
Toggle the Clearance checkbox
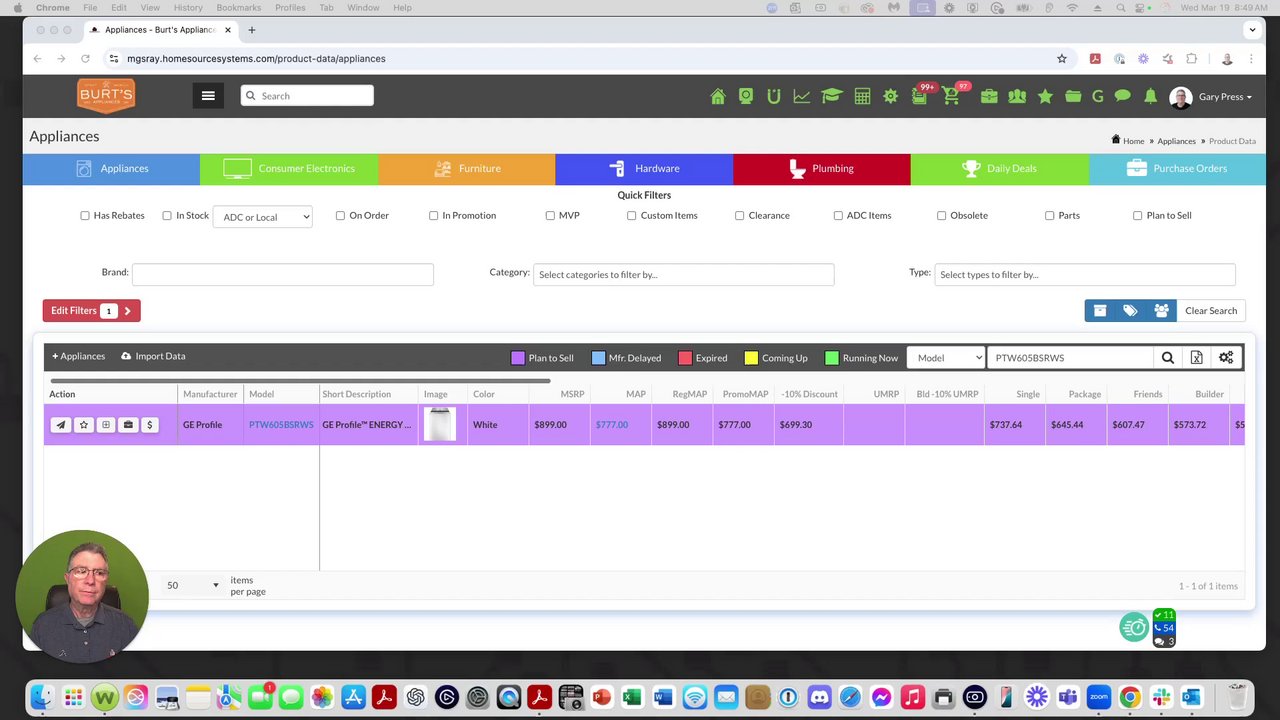(739, 216)
